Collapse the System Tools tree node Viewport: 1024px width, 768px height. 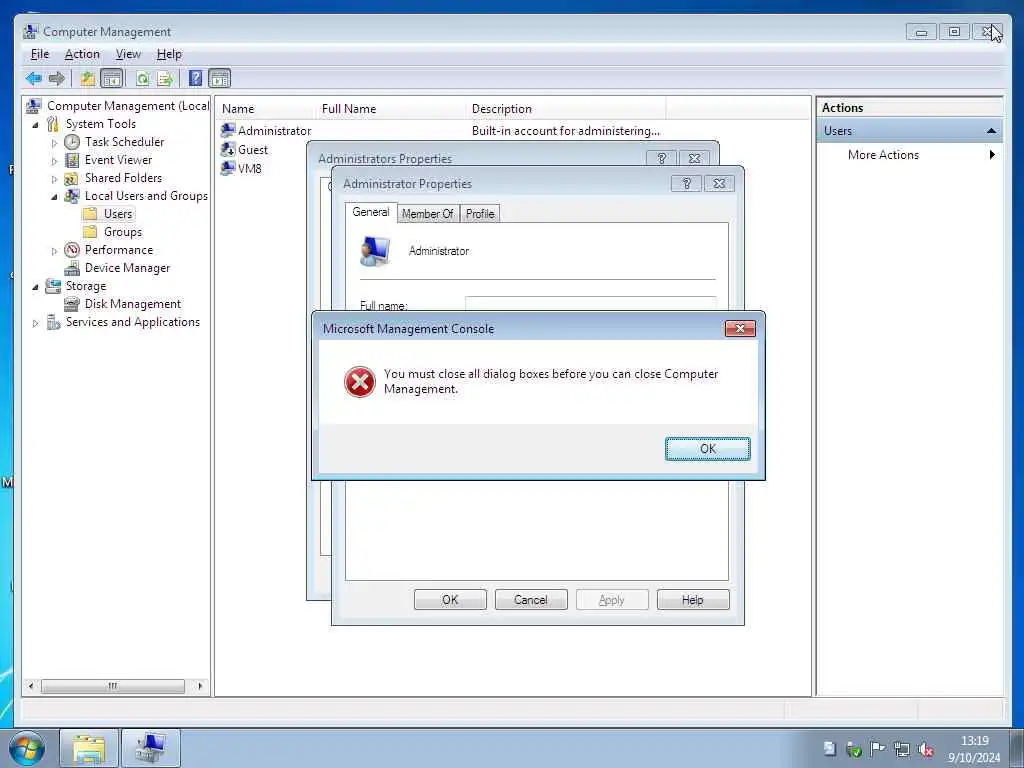(35, 124)
